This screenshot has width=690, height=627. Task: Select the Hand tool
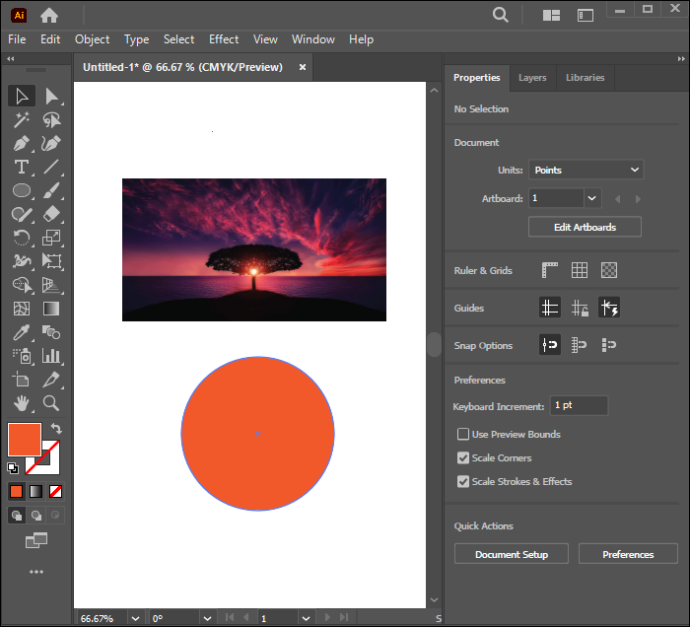21,403
